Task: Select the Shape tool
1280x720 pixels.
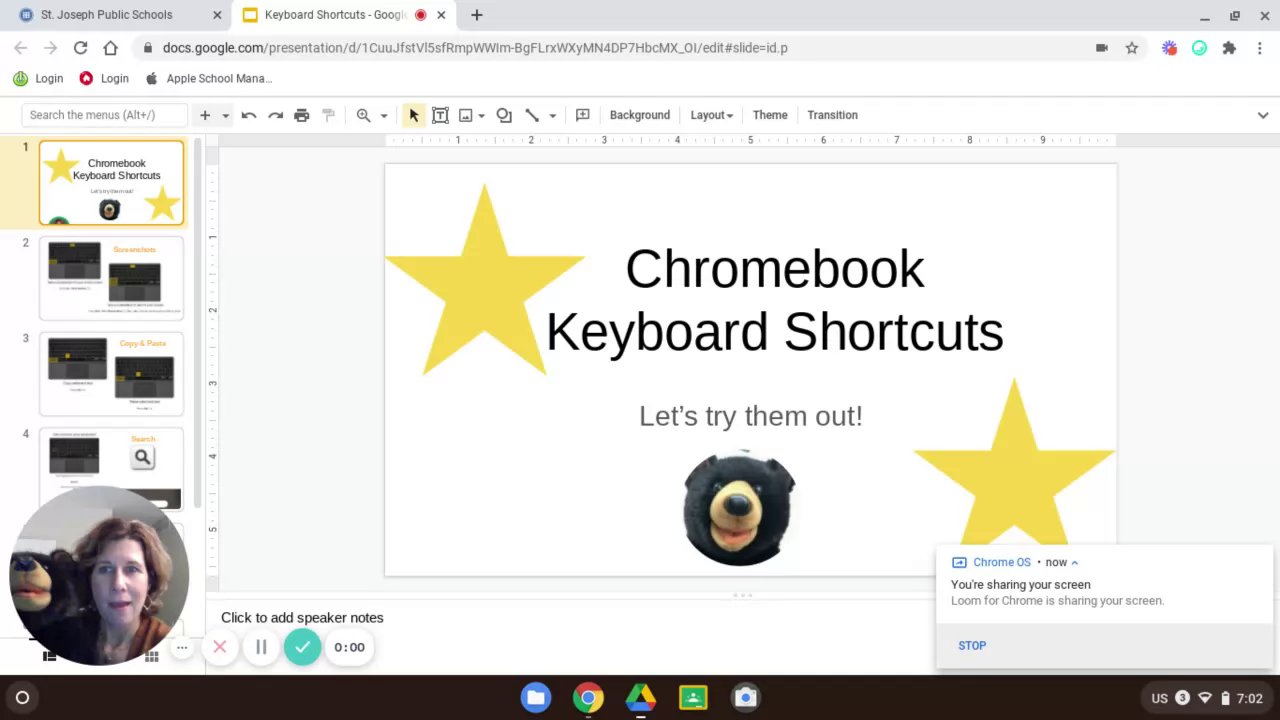Action: pyautogui.click(x=504, y=115)
